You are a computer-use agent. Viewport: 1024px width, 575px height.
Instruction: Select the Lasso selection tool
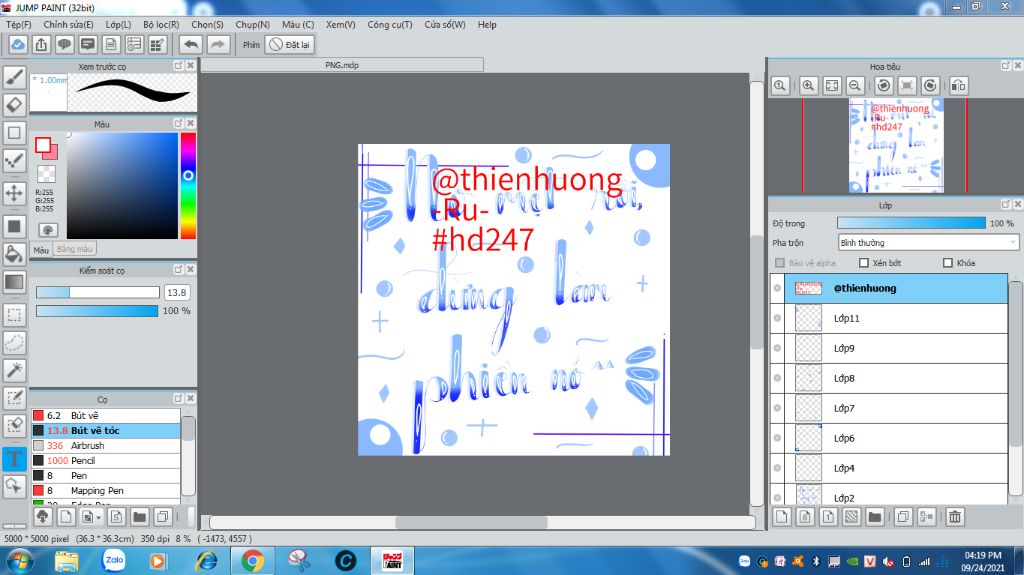click(x=14, y=342)
